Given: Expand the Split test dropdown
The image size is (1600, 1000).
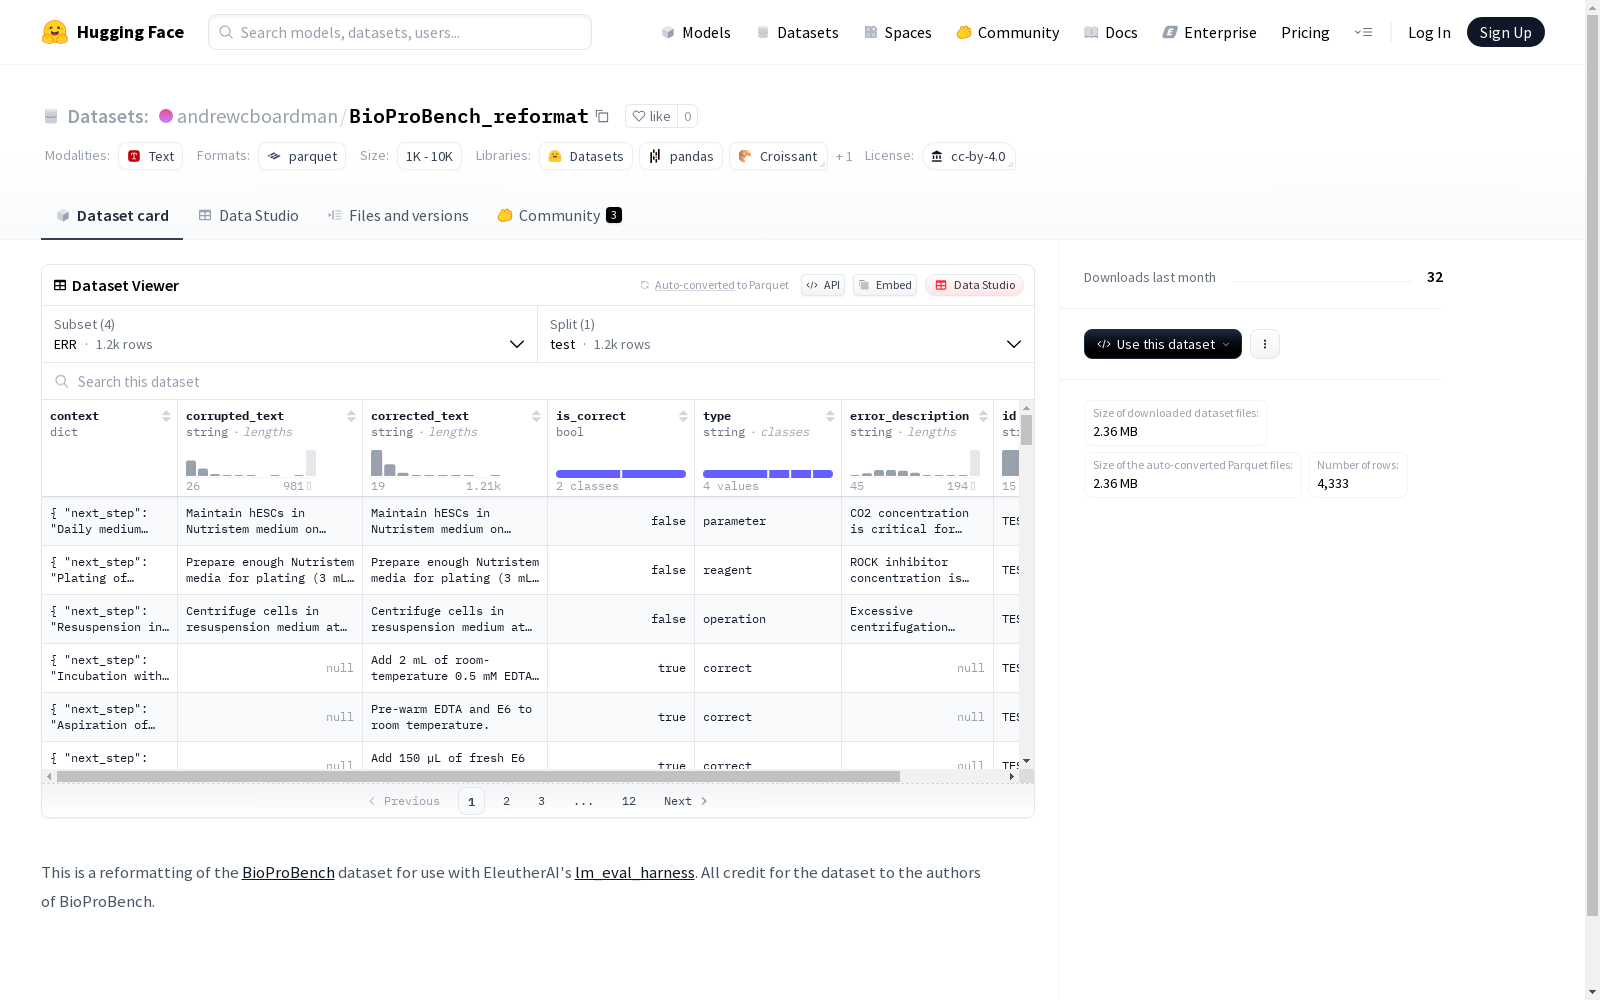Looking at the screenshot, I should pyautogui.click(x=786, y=334).
